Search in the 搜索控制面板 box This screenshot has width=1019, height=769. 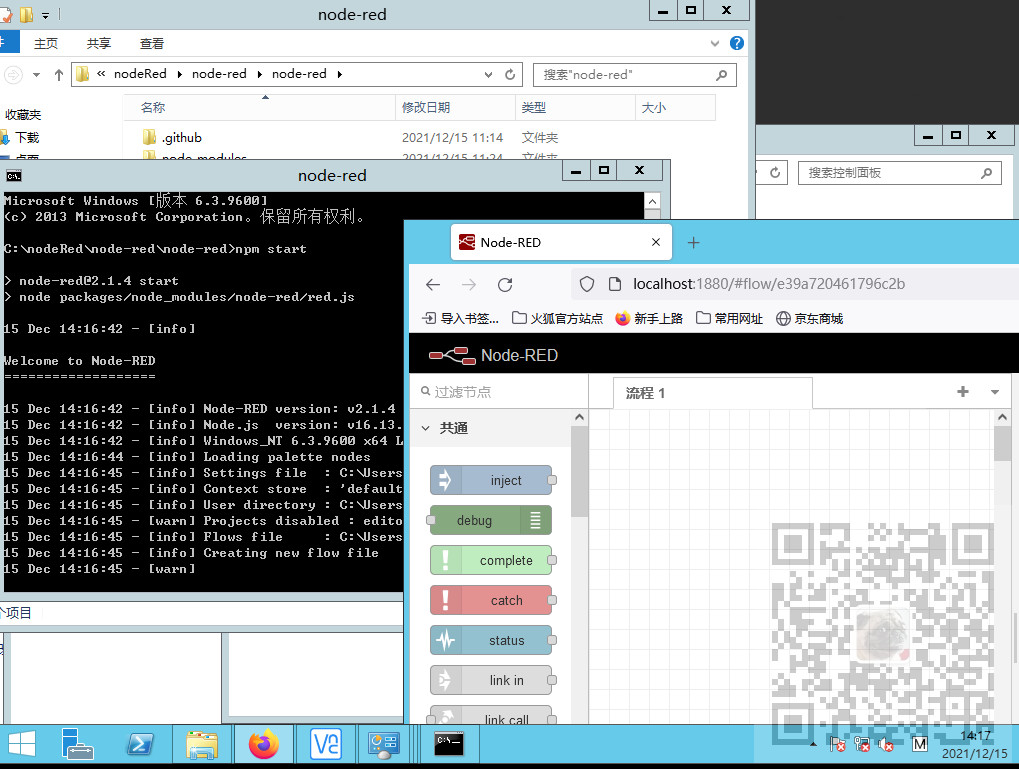[x=899, y=173]
